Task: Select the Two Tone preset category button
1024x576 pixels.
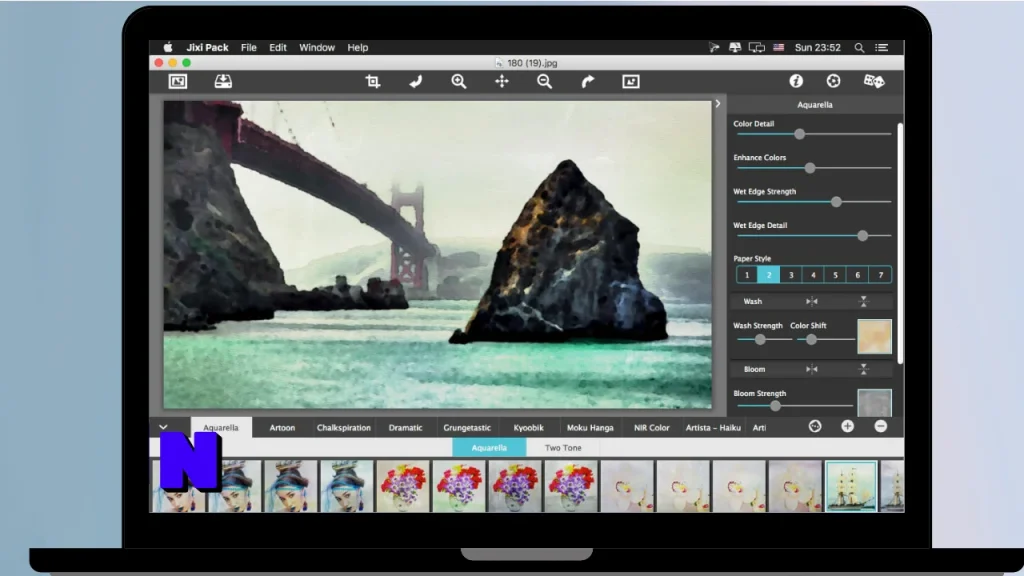Action: [x=563, y=447]
